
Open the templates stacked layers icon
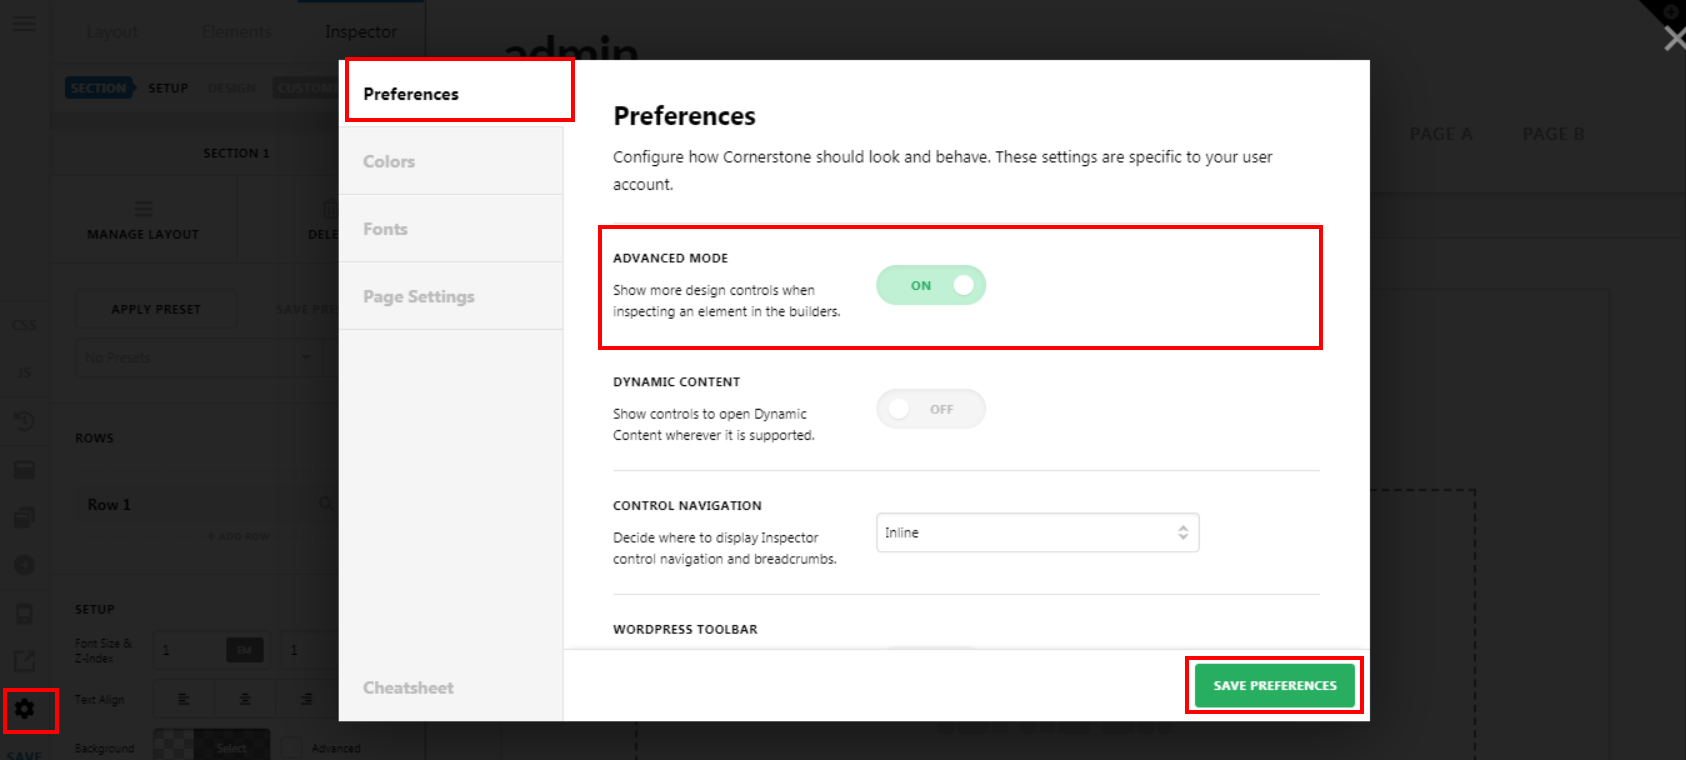24,517
